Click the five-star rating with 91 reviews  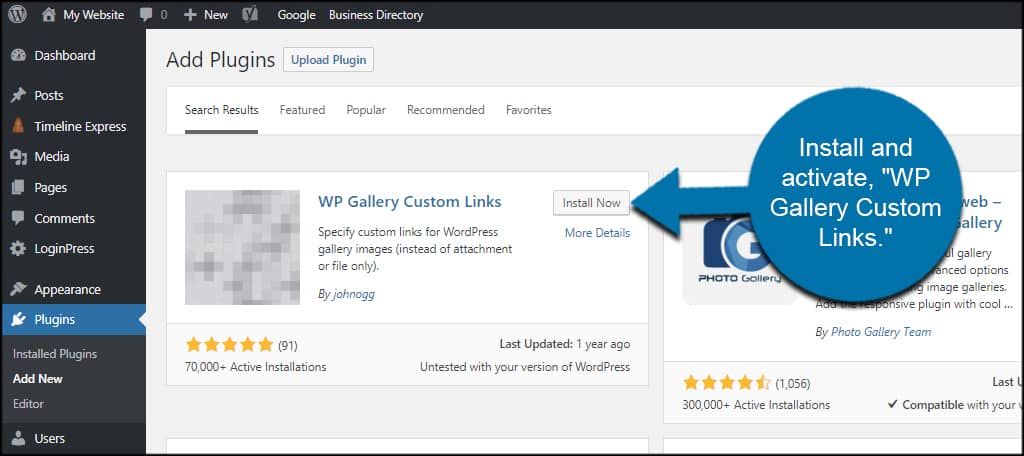[229, 344]
